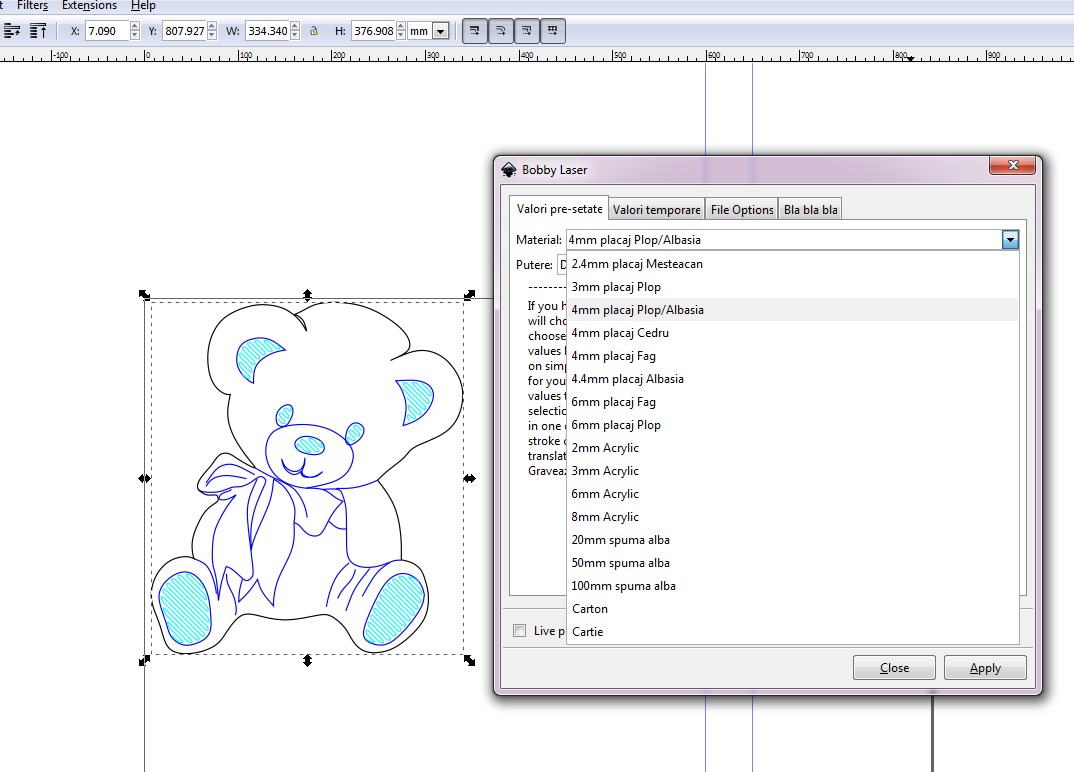1074x772 pixels.
Task: Toggle the second affect-transform button in toolbar
Action: [x=500, y=31]
